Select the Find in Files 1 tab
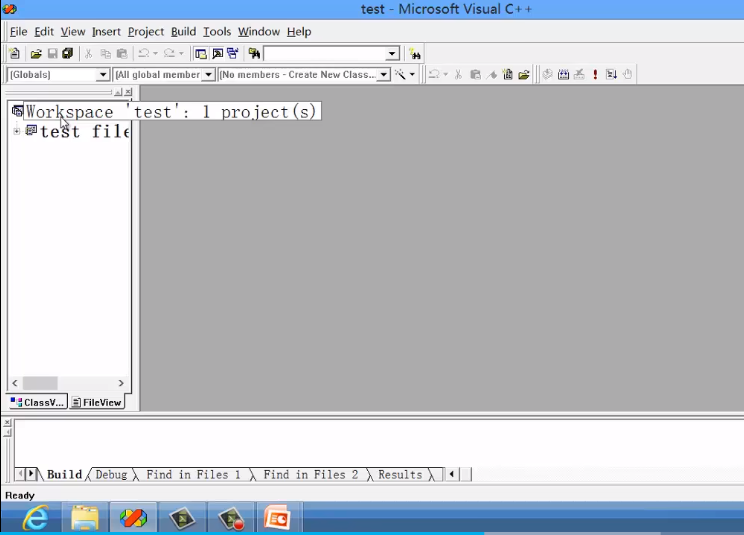The height and width of the screenshot is (535, 744). (x=193, y=475)
